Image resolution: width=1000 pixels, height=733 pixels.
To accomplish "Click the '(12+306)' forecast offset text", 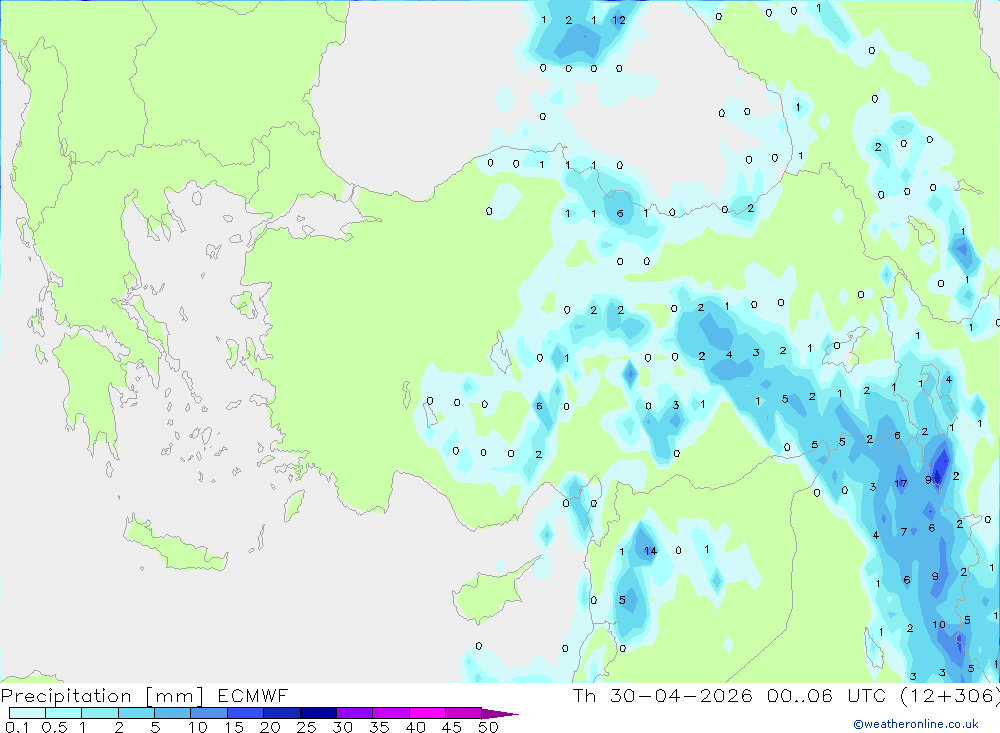I will pyautogui.click(x=950, y=696).
